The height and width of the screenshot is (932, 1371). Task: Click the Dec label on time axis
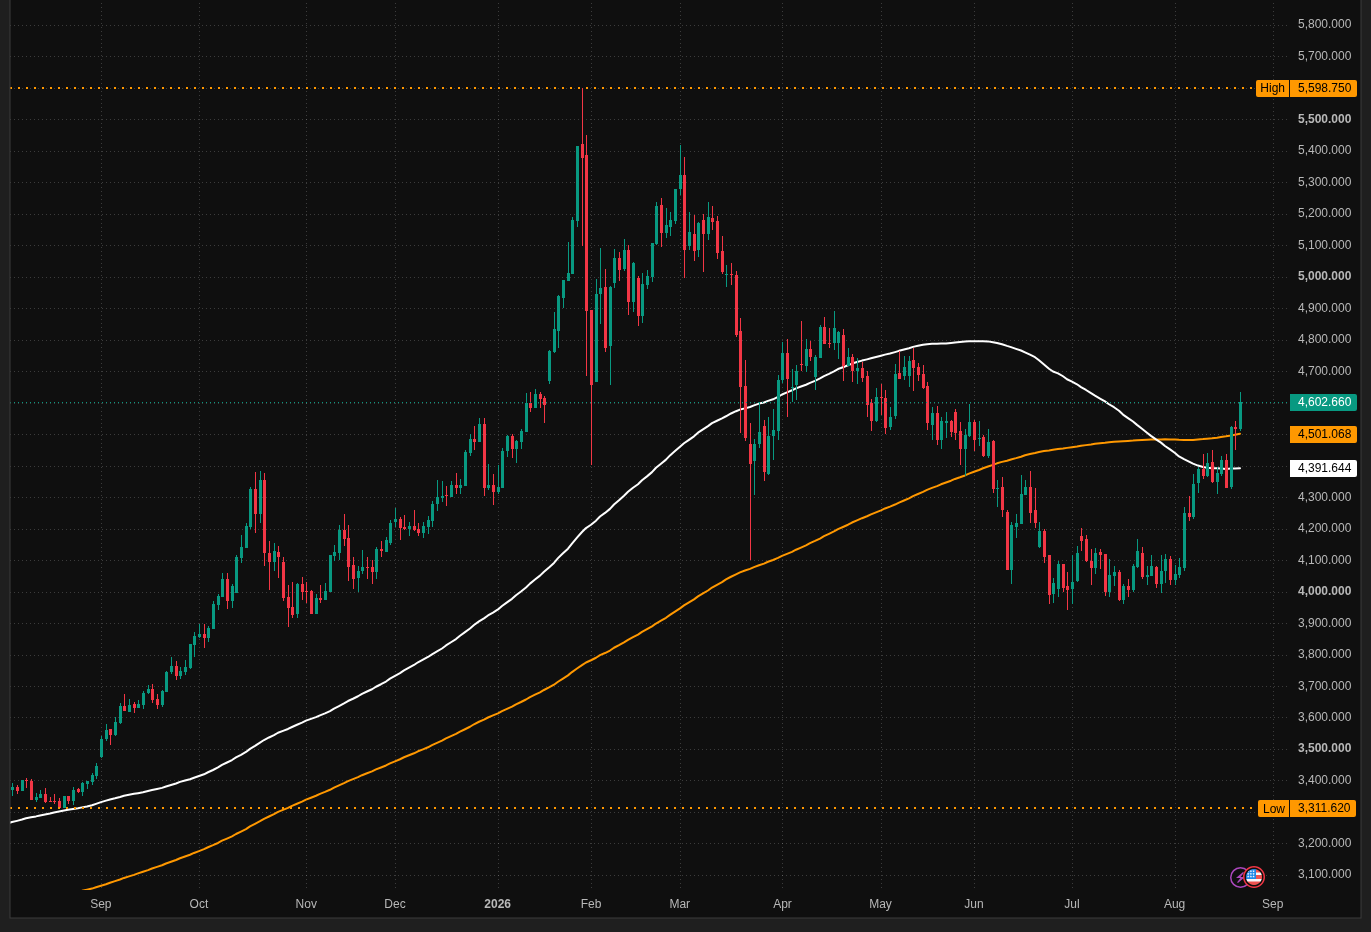[395, 904]
